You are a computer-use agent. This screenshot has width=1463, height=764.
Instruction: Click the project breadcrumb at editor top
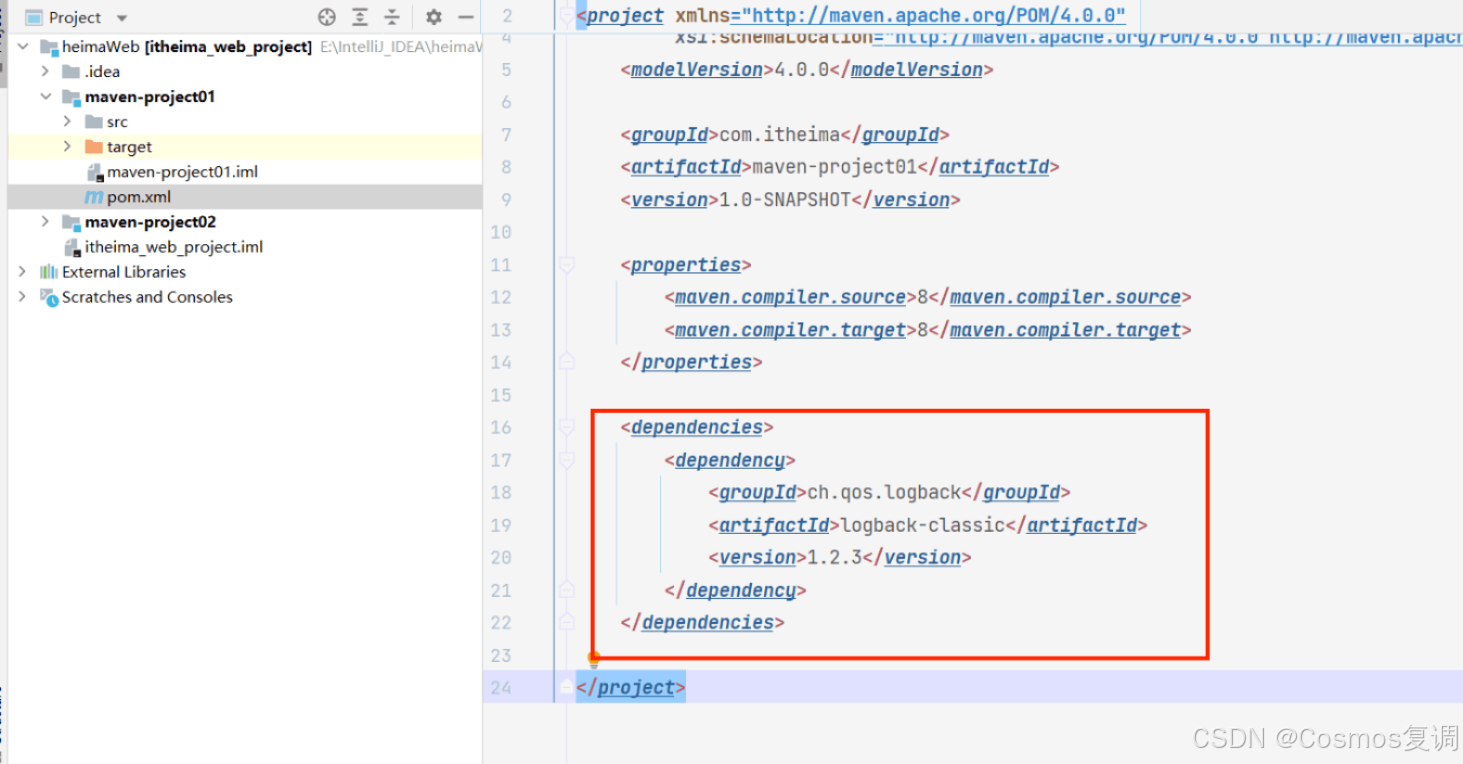[624, 15]
